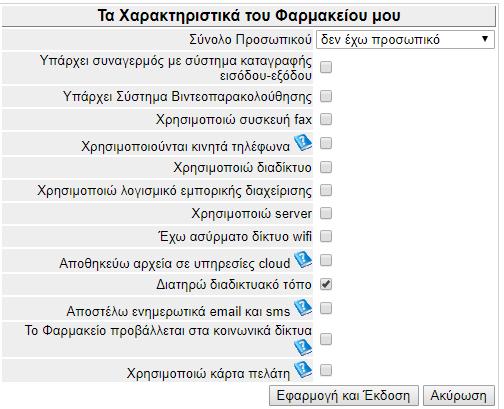Tick the Χρησιμοποιώ server checkbox
The height and width of the screenshot is (409, 504).
[x=326, y=213]
